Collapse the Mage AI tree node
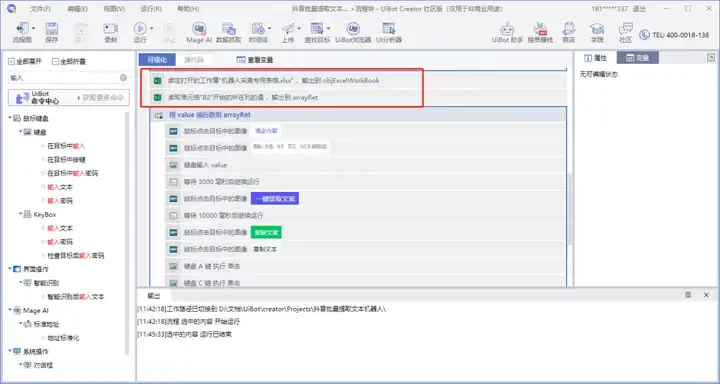The width and height of the screenshot is (720, 384). click(10, 310)
